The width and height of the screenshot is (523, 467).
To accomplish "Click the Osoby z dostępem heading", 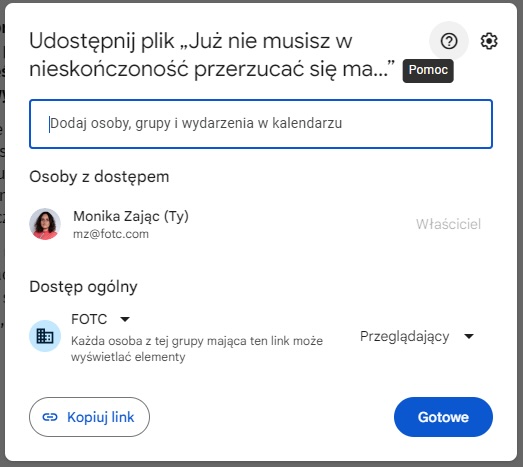I will click(99, 177).
